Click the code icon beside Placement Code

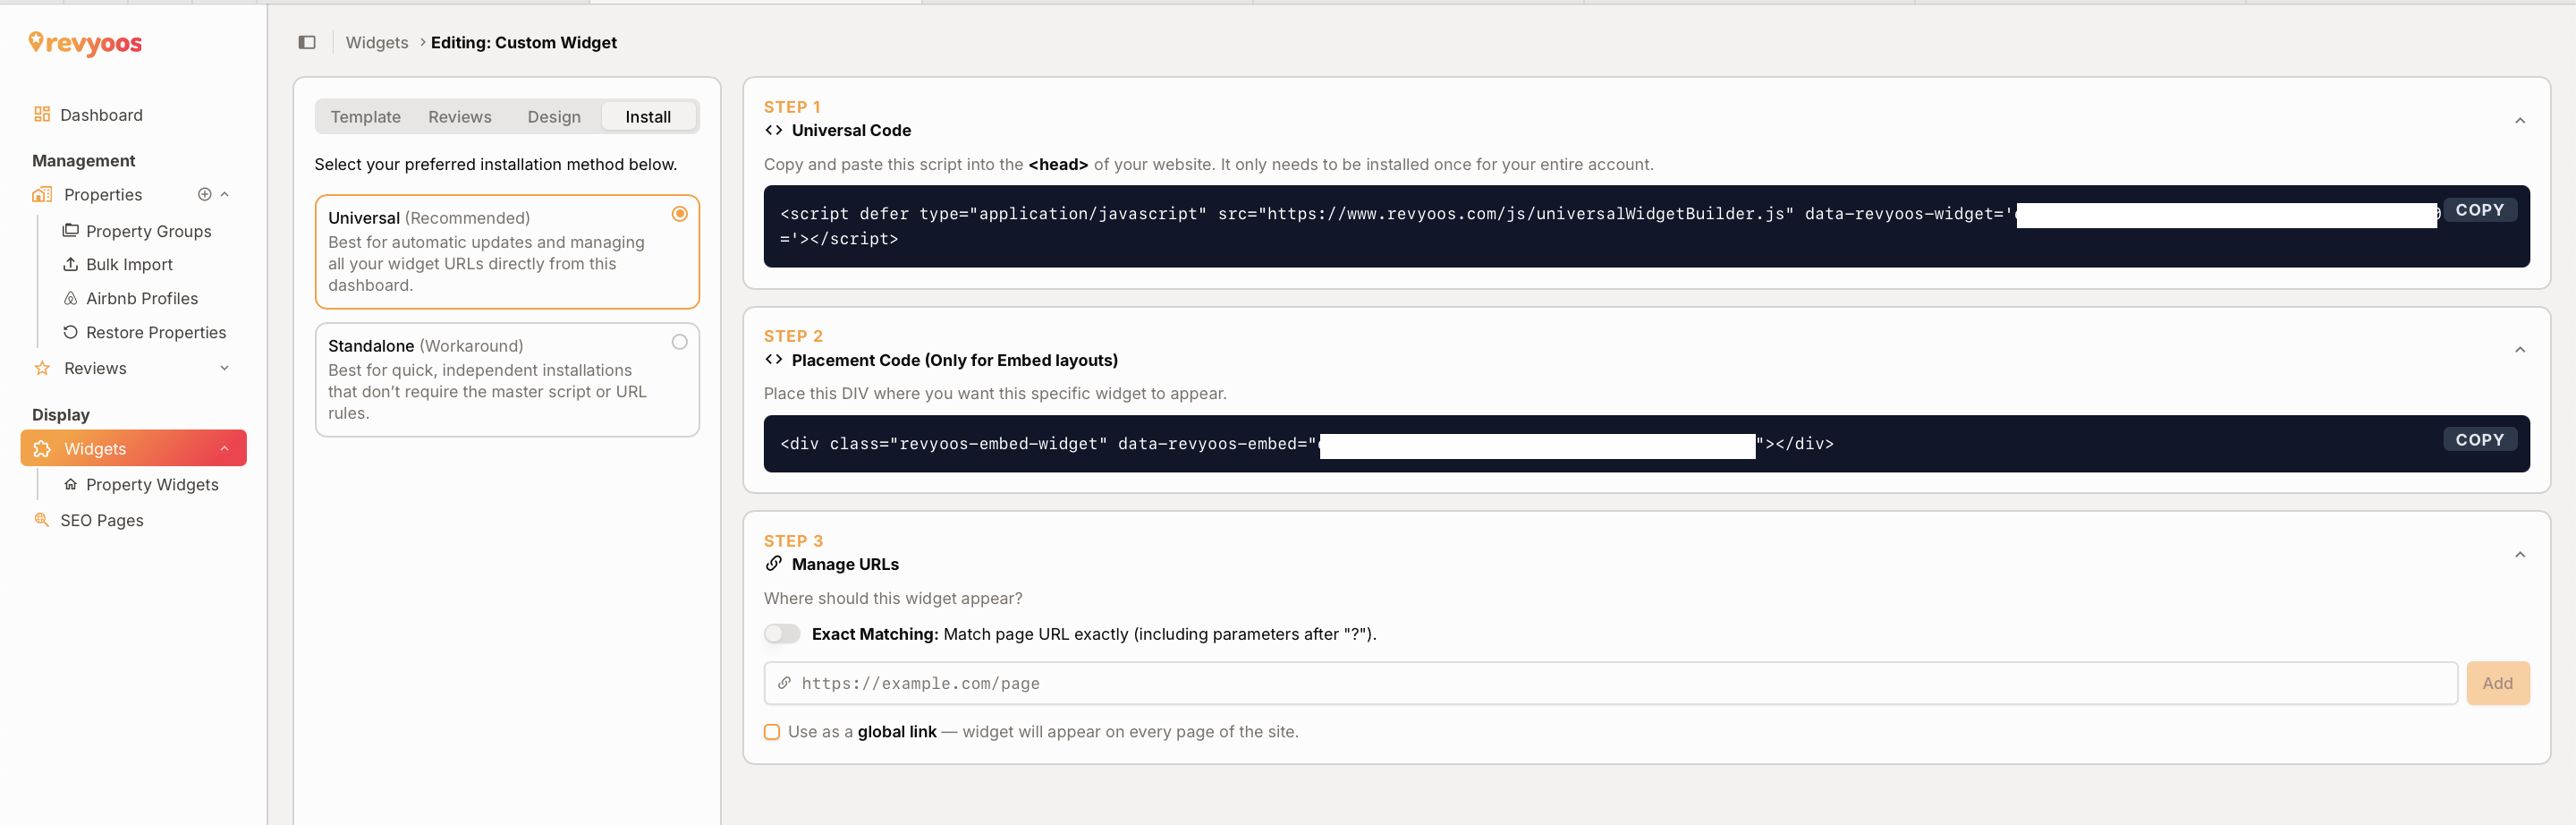coord(774,360)
